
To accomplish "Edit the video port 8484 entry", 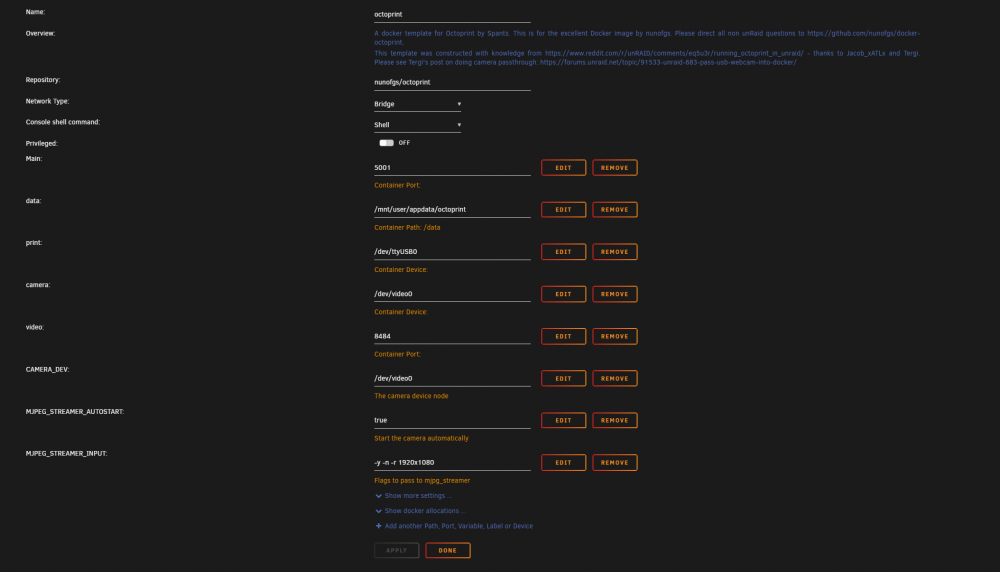I will click(563, 336).
